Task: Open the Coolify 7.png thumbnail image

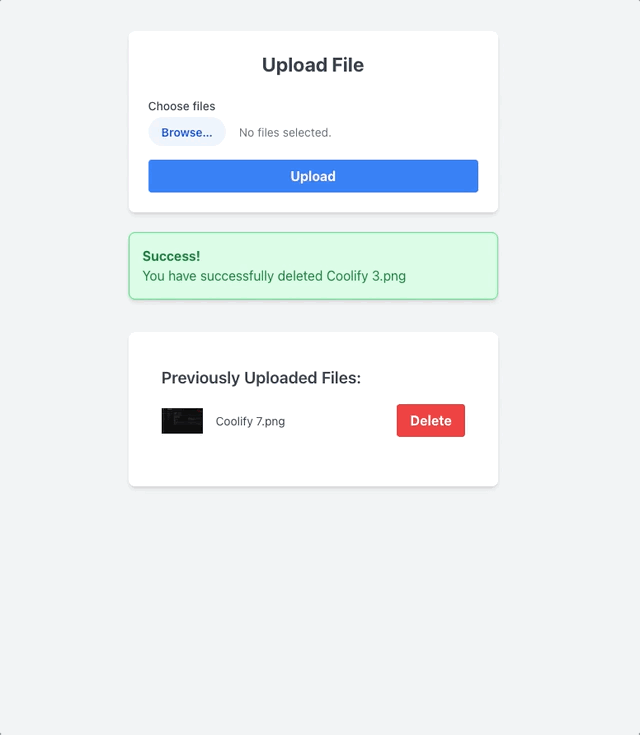Action: pos(182,421)
